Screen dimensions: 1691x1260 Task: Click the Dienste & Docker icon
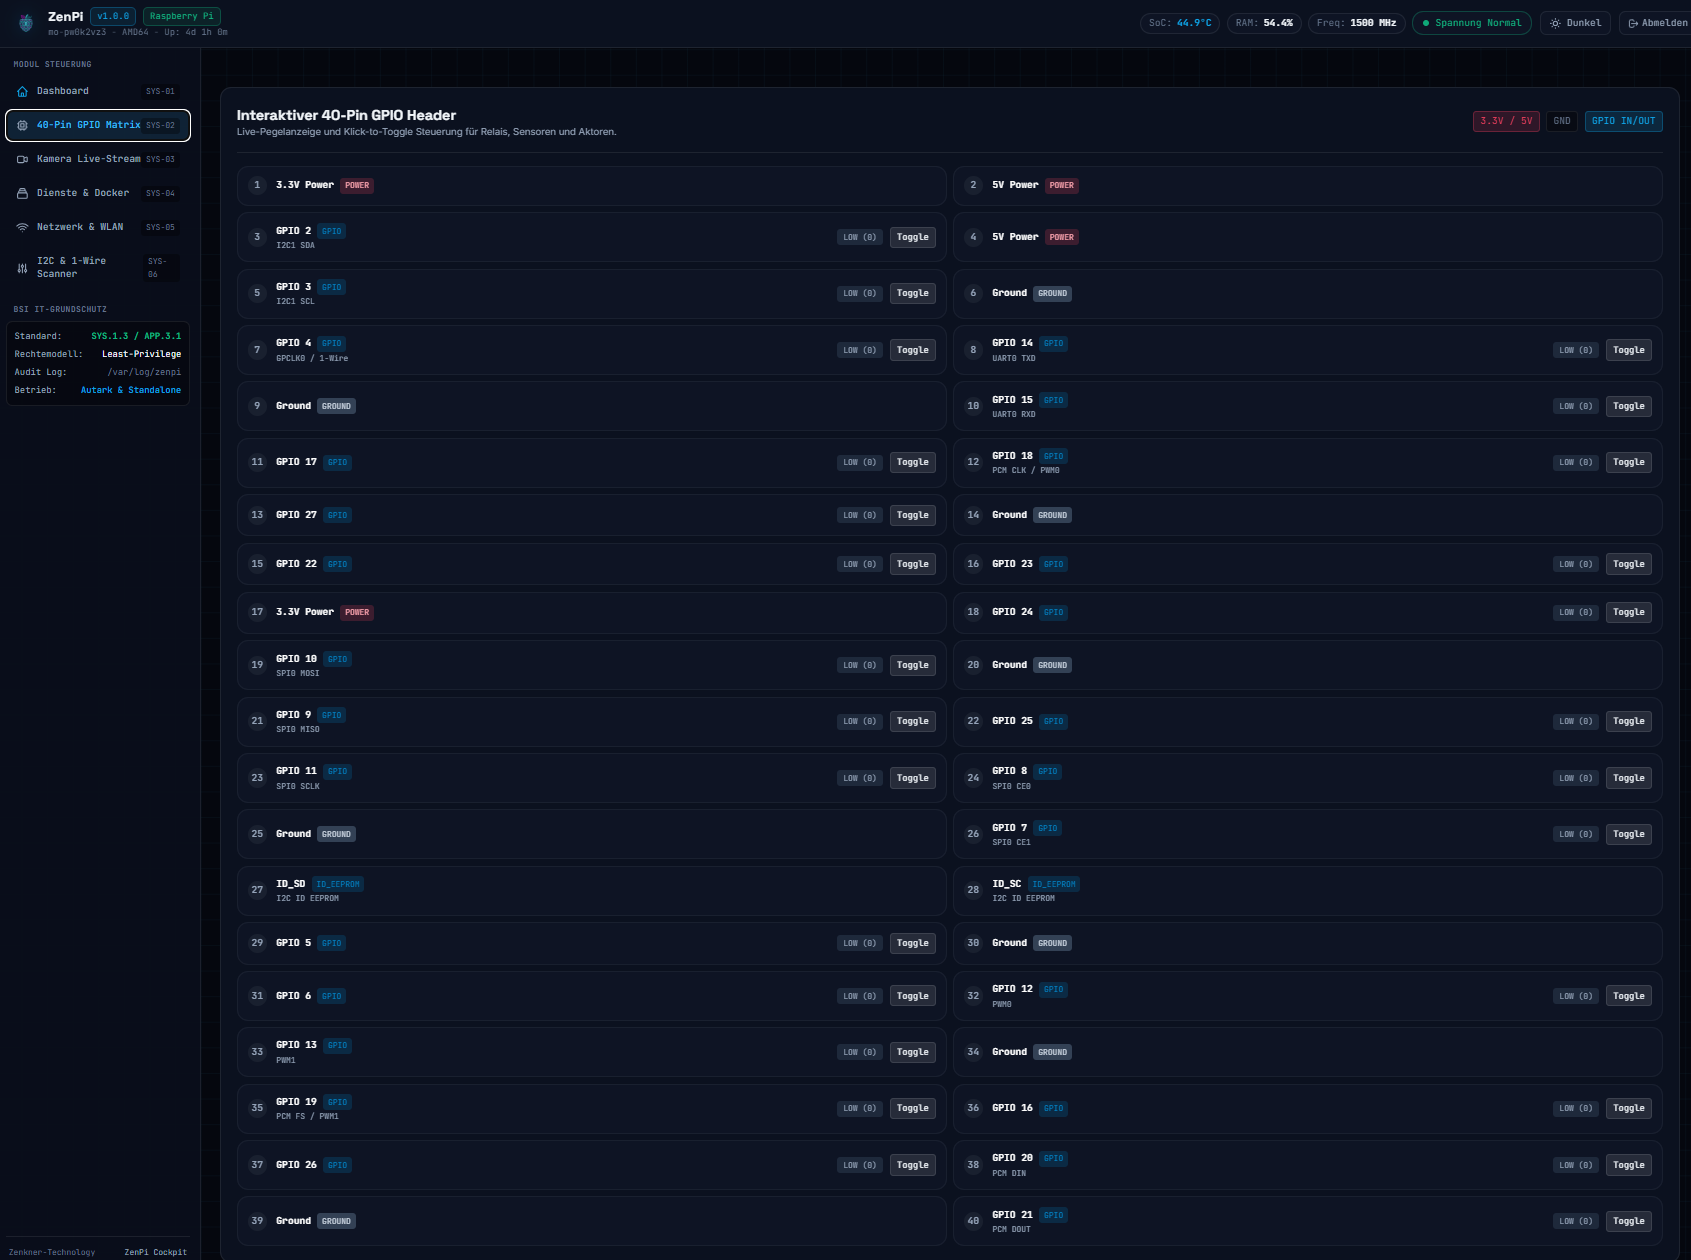pyautogui.click(x=22, y=193)
